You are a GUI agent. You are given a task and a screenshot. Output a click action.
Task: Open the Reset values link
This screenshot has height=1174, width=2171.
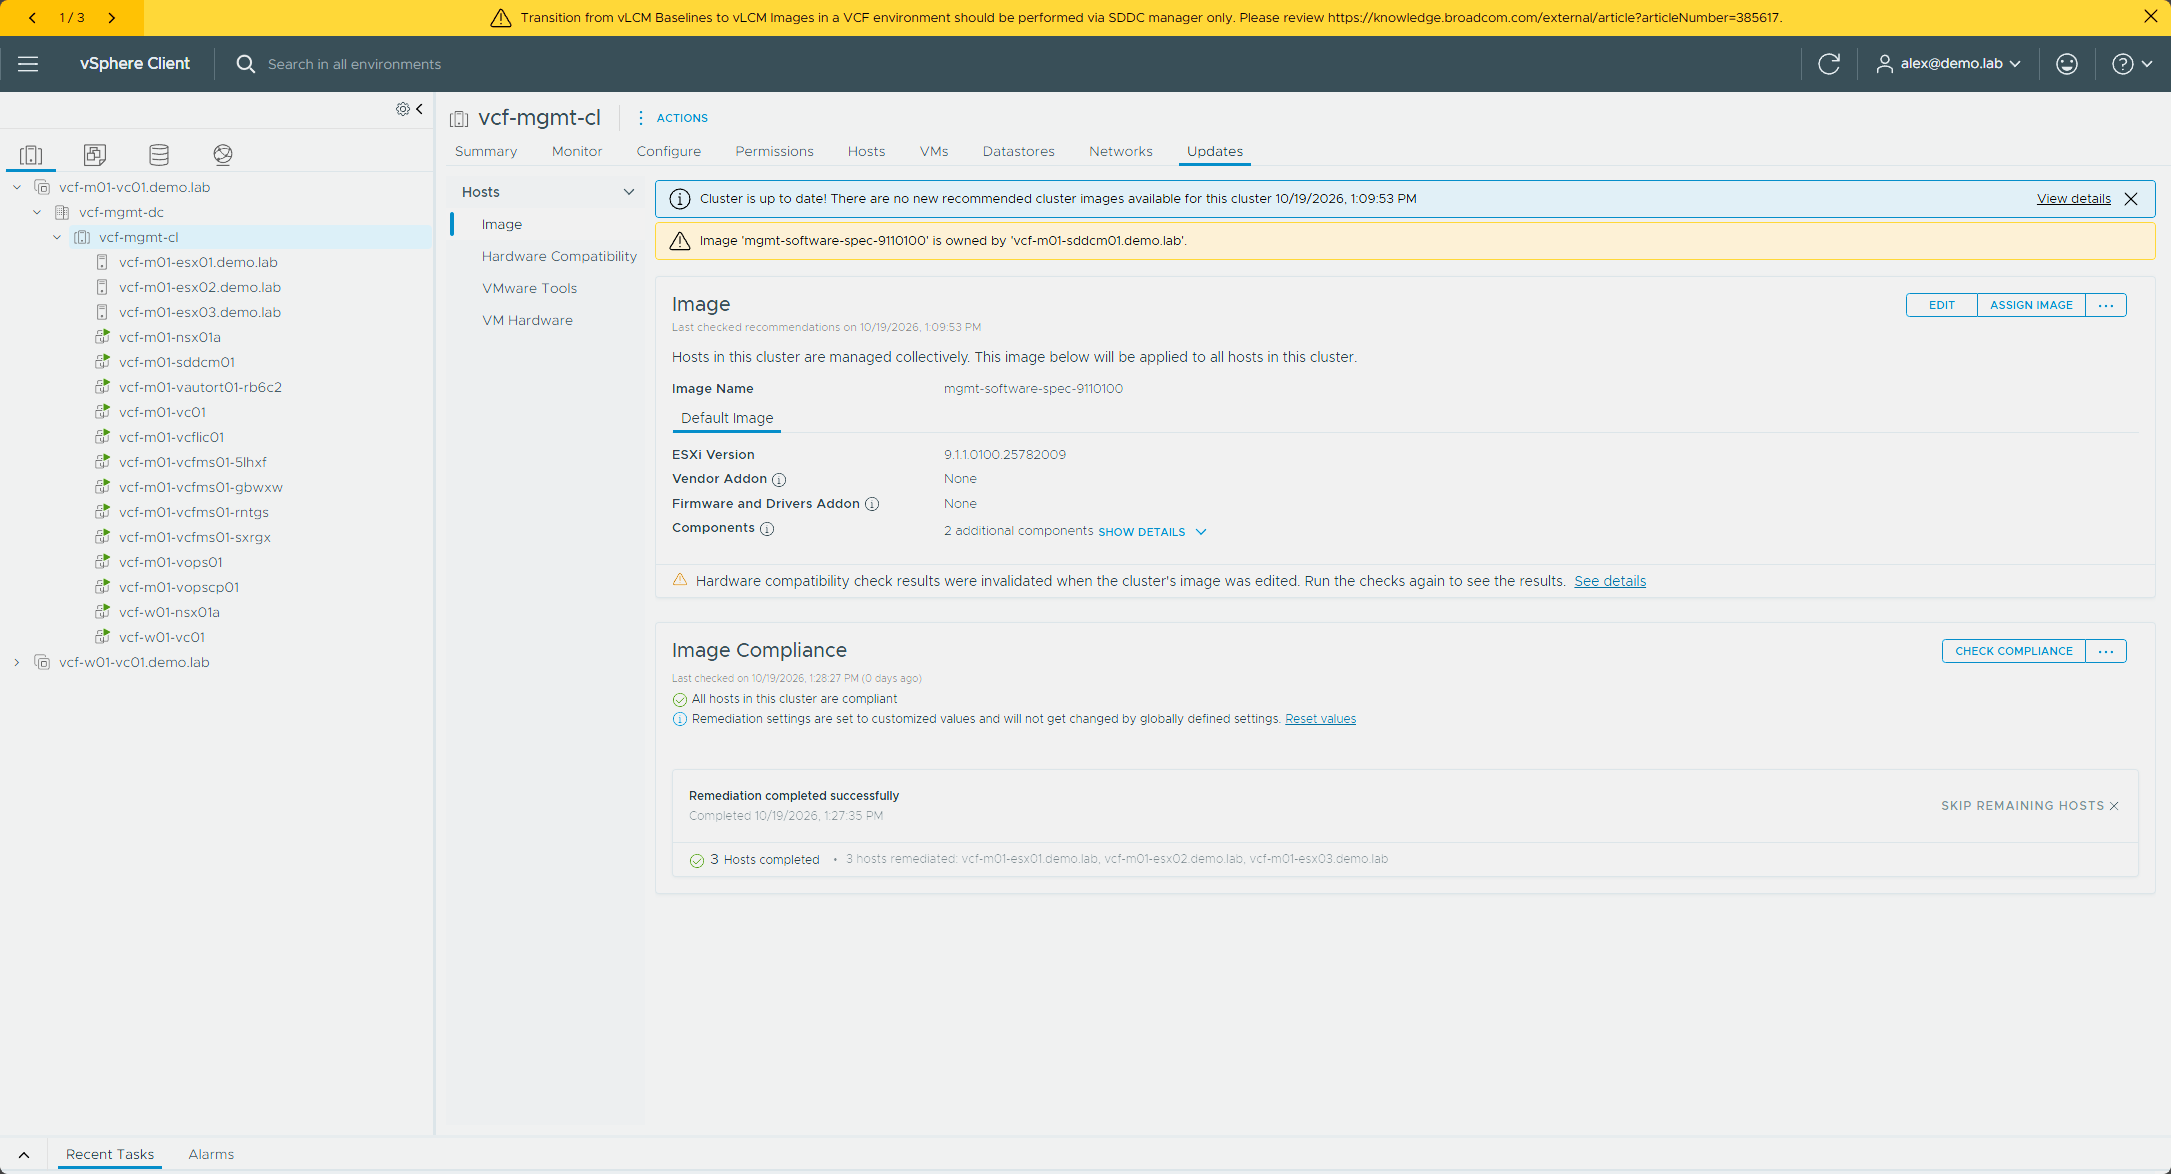(1320, 719)
